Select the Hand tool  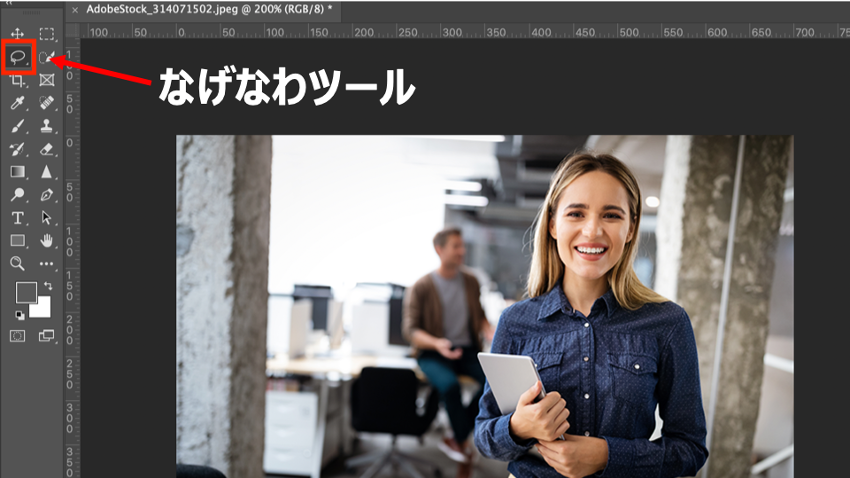point(47,241)
